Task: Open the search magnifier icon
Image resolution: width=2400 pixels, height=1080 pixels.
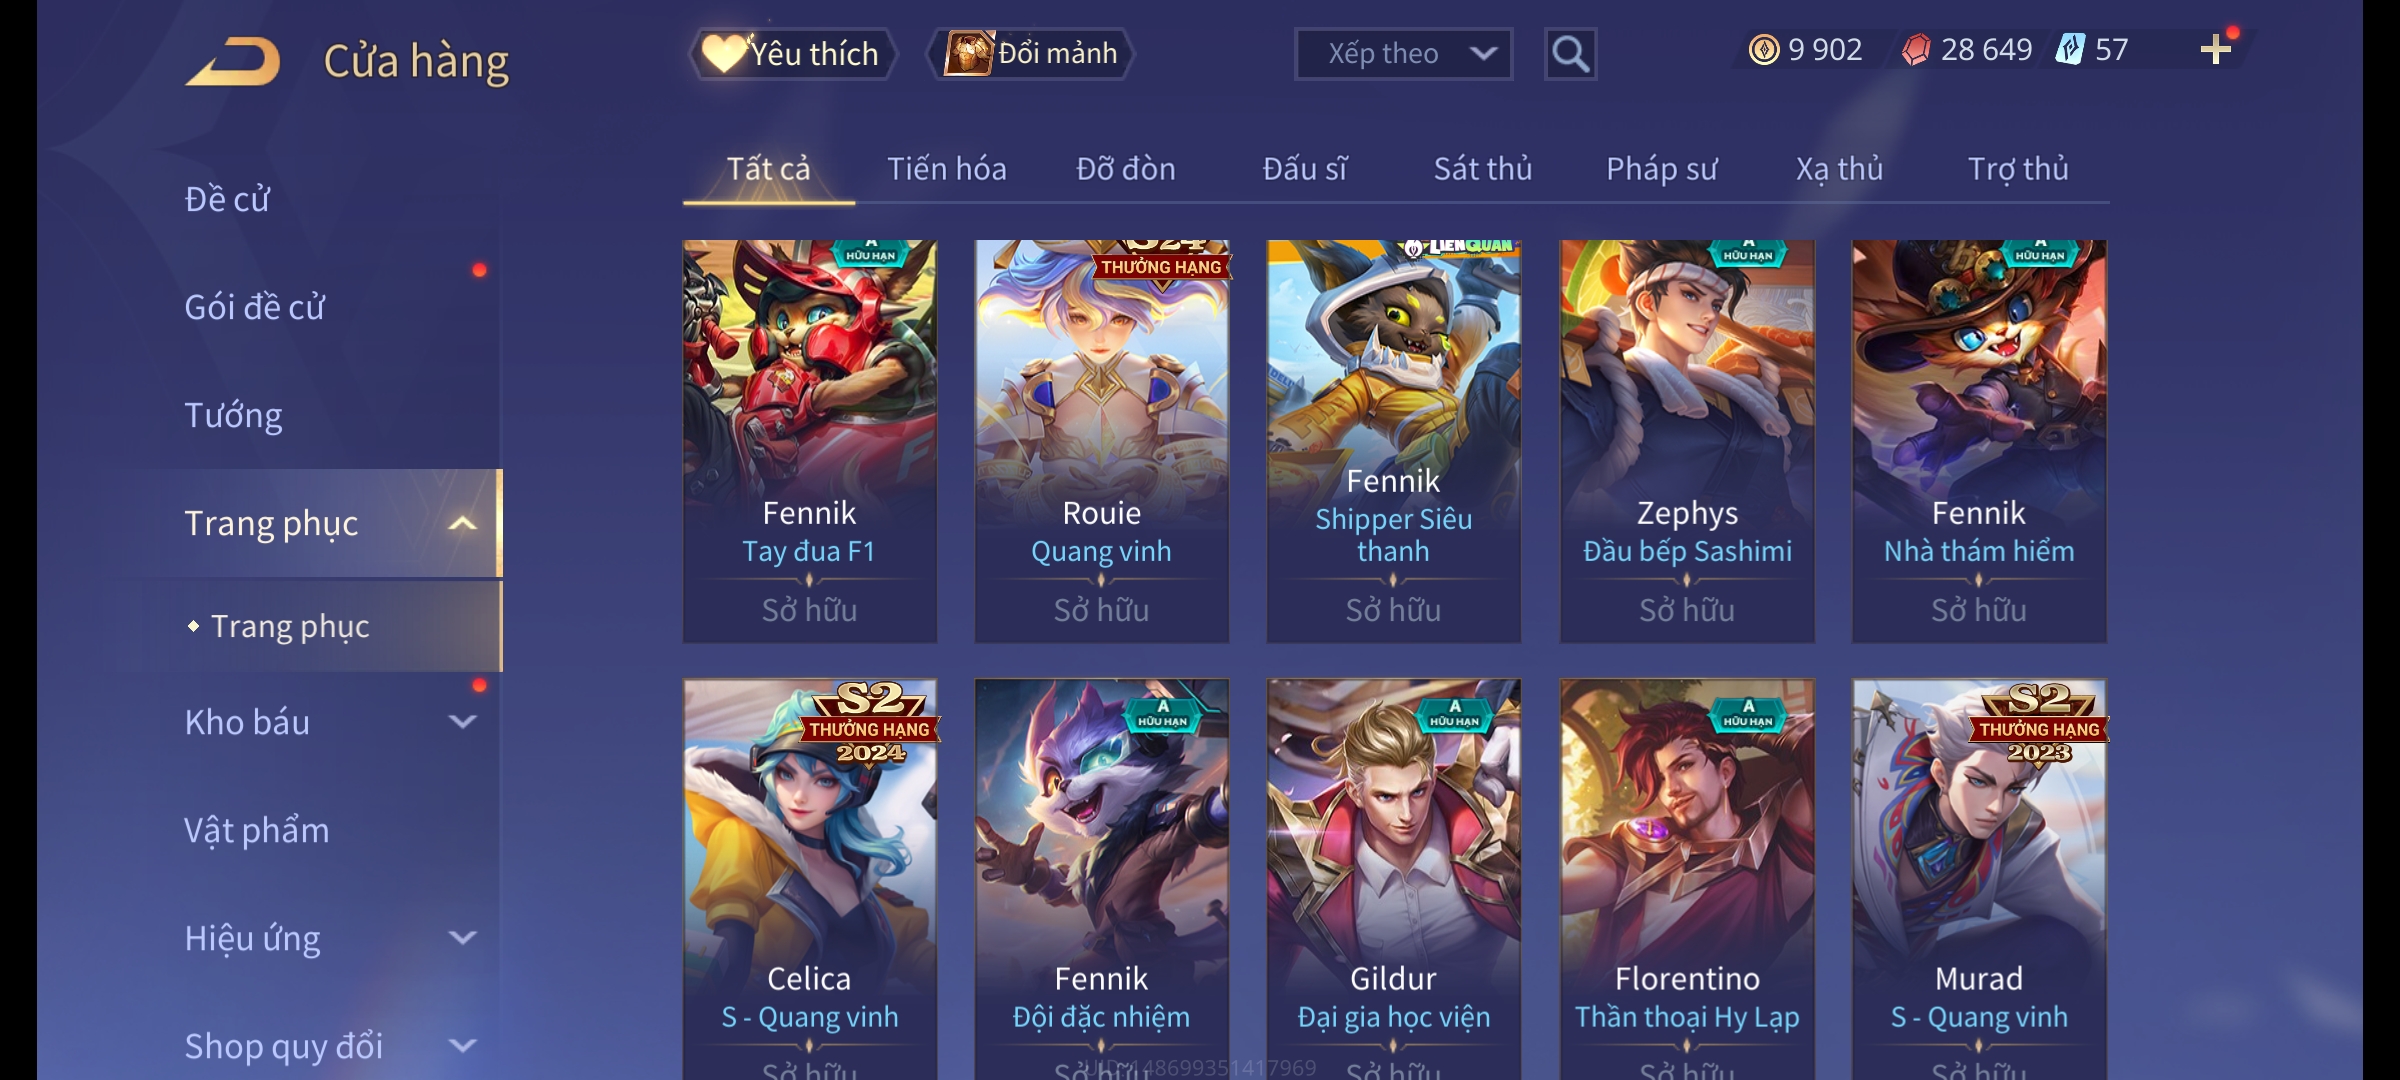Action: coord(1570,54)
